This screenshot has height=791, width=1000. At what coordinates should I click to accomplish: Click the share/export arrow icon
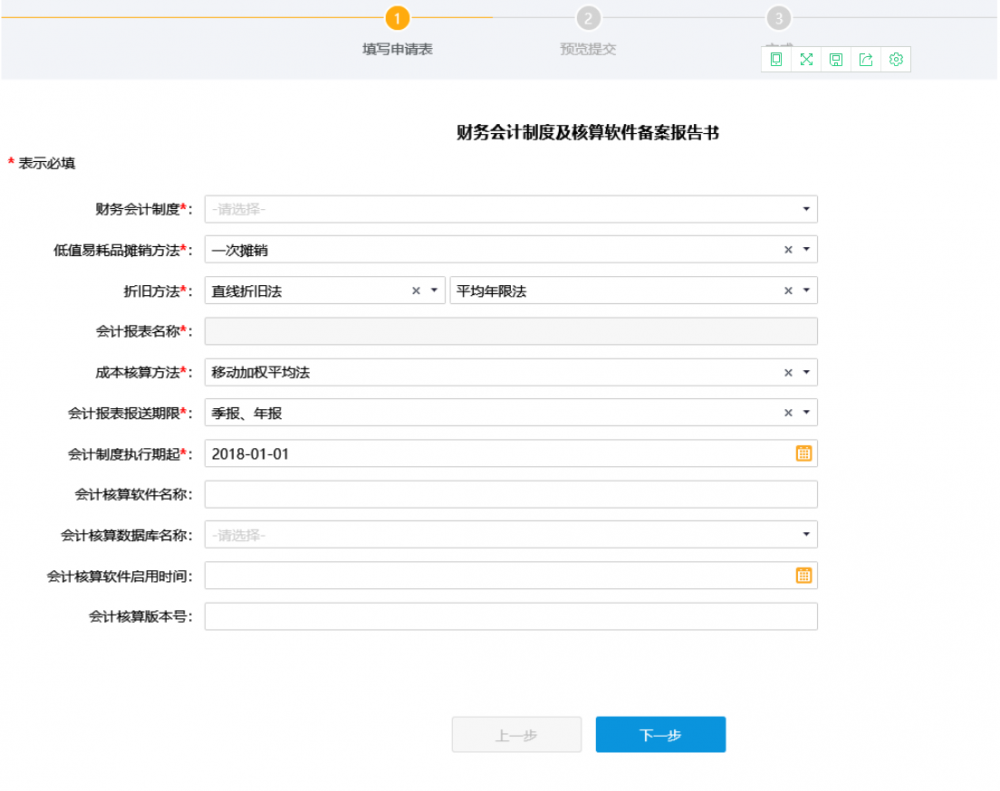[866, 60]
